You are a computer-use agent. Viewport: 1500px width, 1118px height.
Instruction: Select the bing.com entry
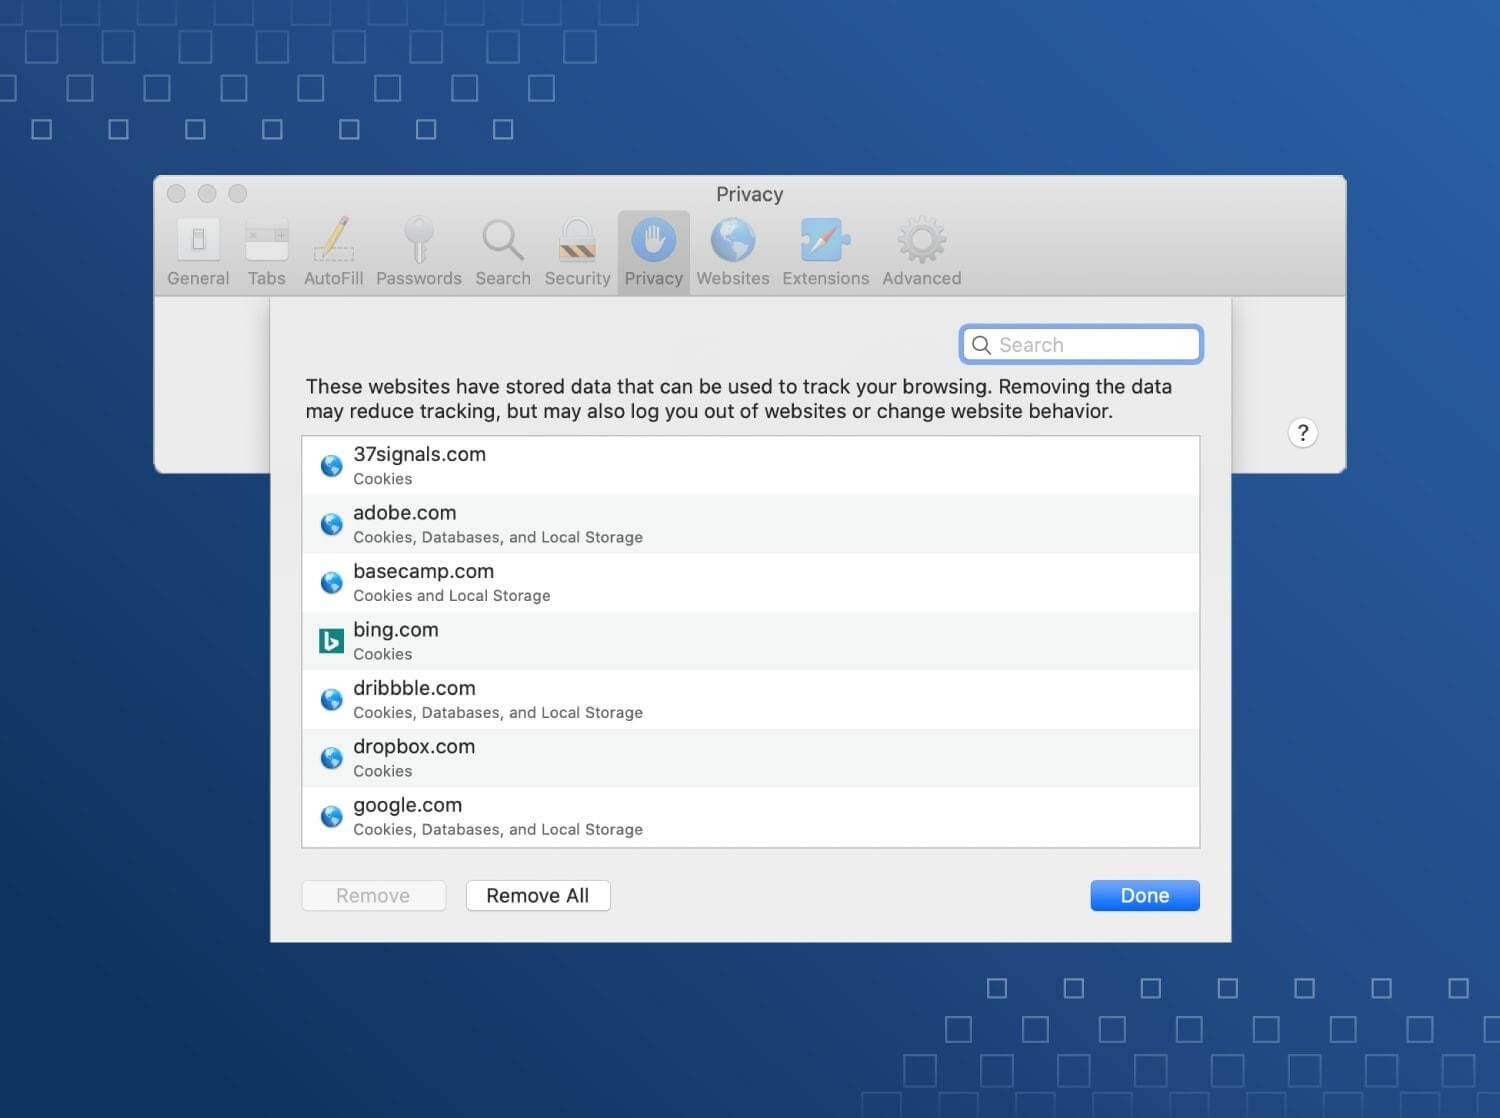click(x=751, y=641)
